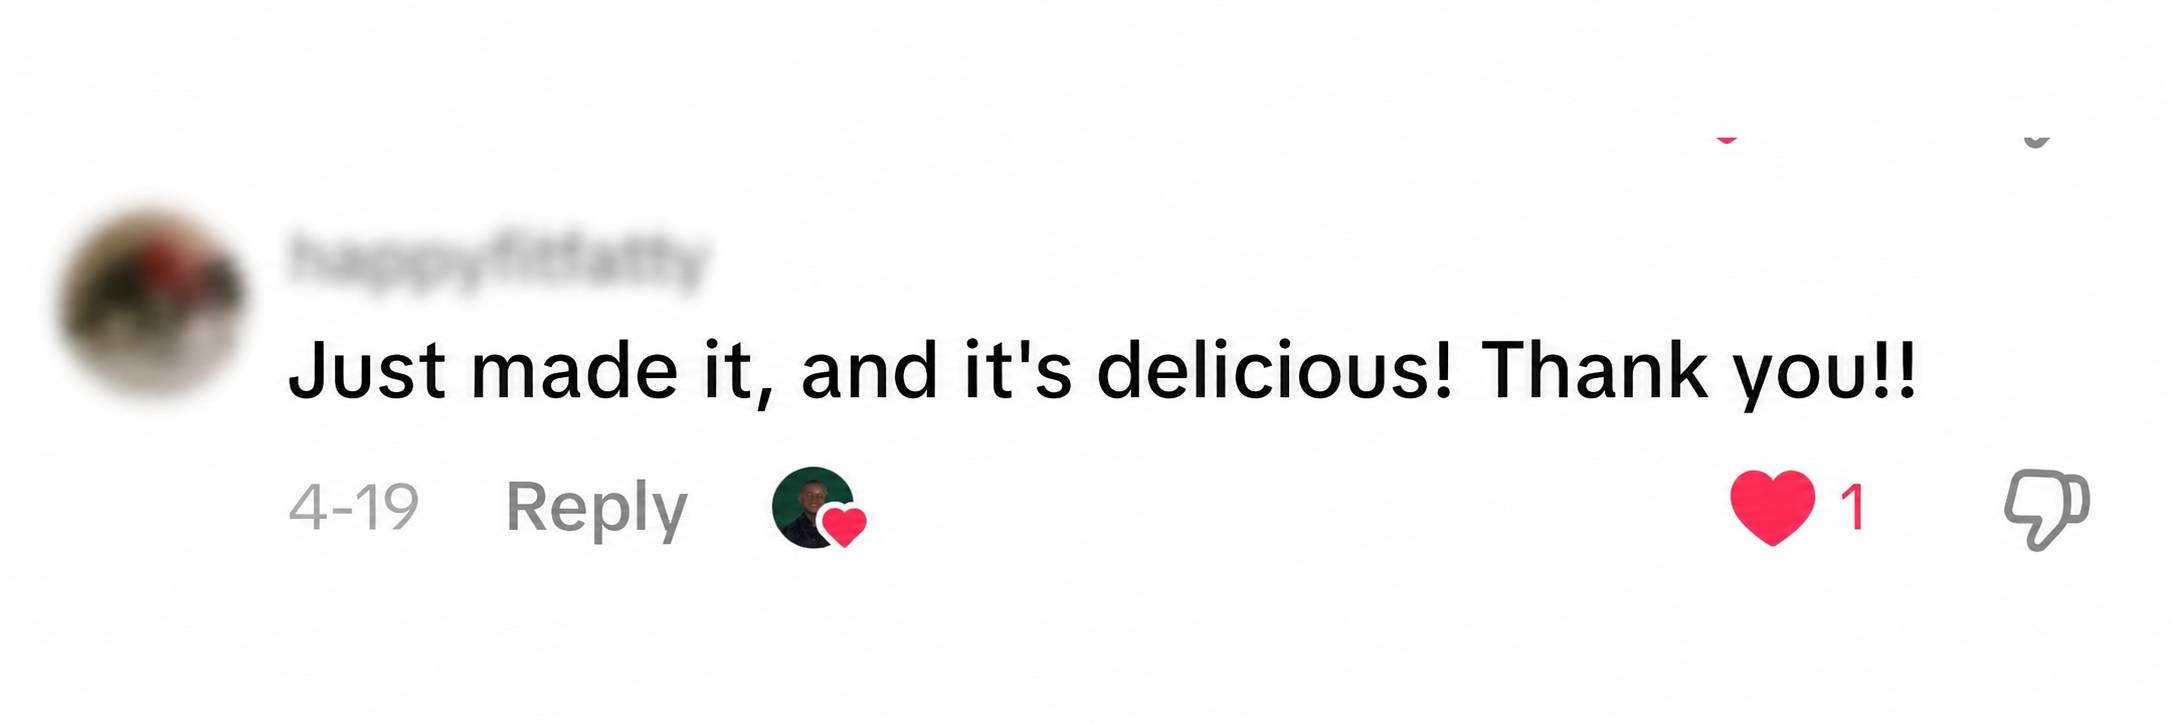The image size is (2172, 724).
Task: Open the commenter's blurred profile picture
Action: pyautogui.click(x=152, y=303)
